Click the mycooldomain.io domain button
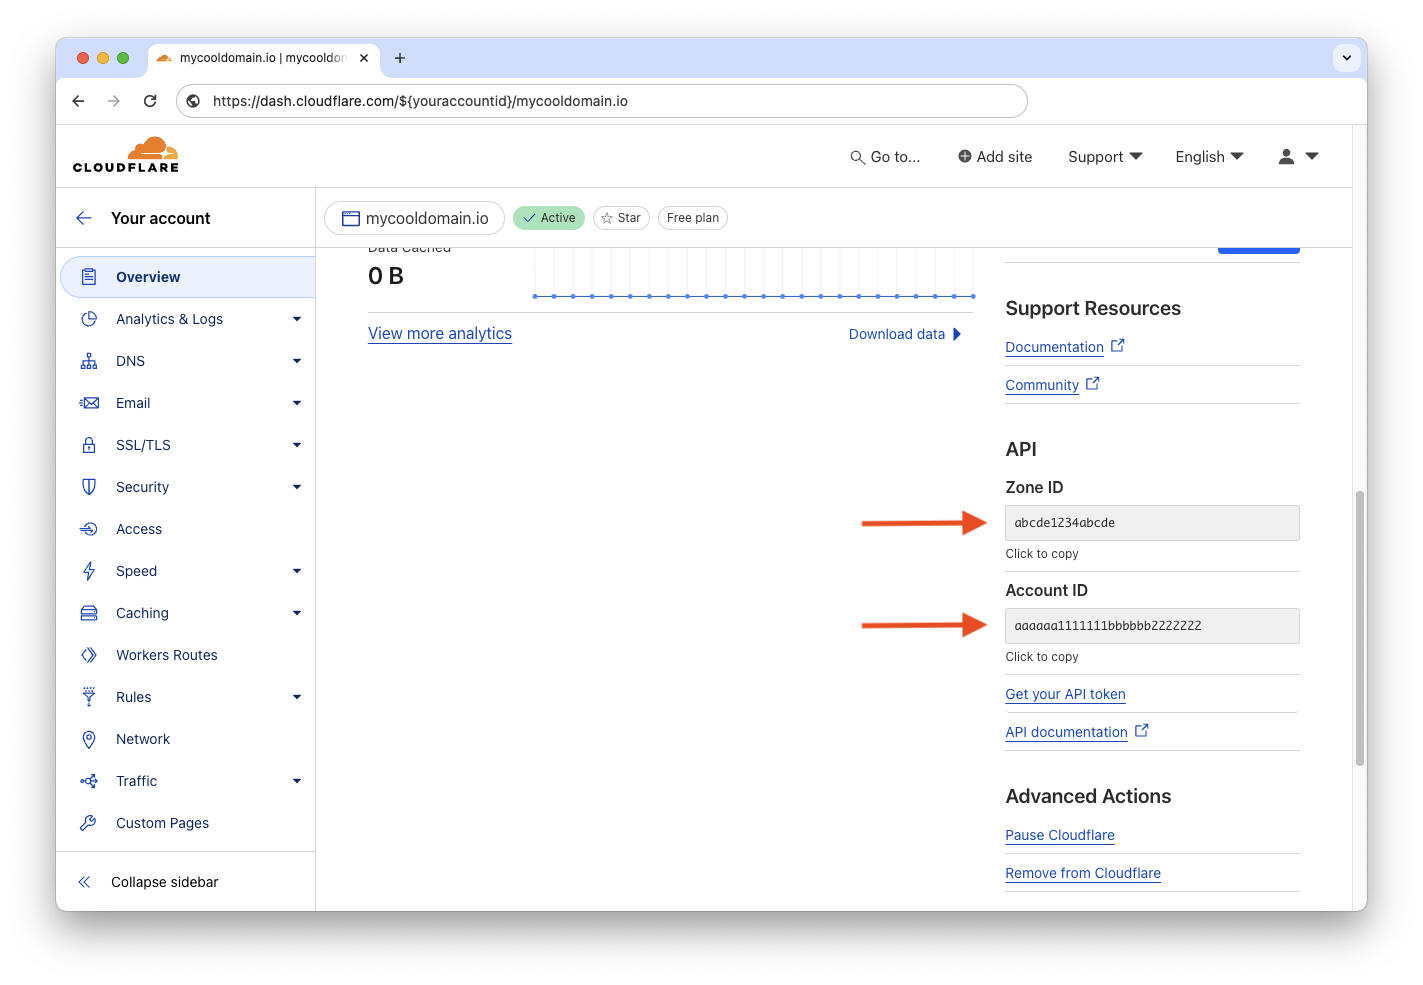The width and height of the screenshot is (1423, 985). coord(415,218)
